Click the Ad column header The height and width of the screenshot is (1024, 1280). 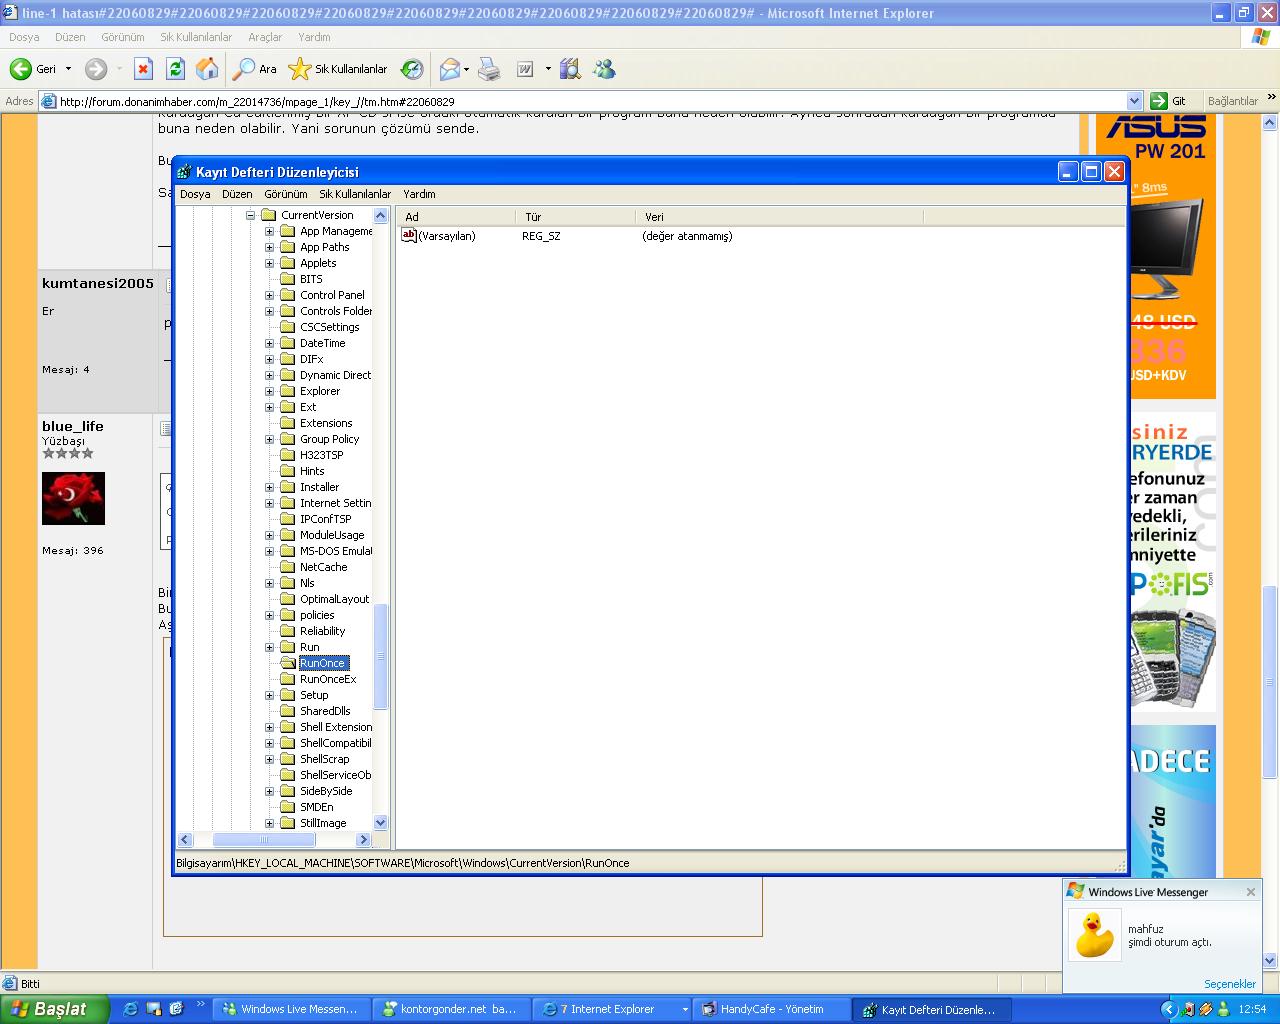(x=456, y=217)
